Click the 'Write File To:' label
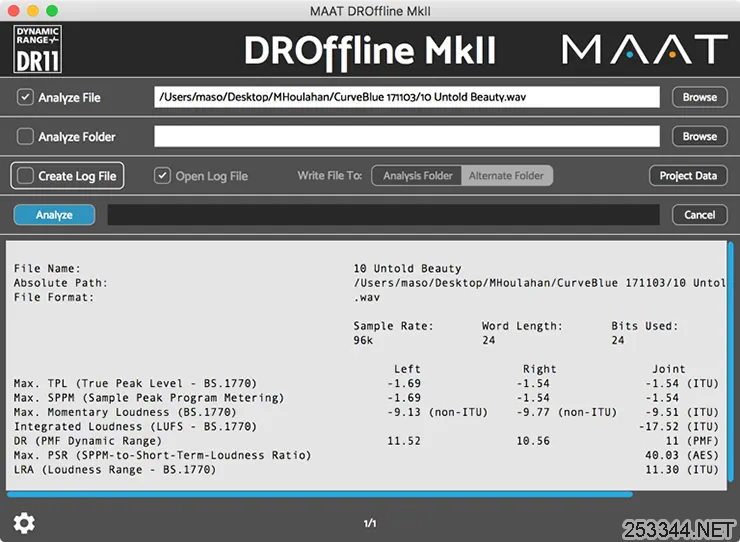Image resolution: width=740 pixels, height=542 pixels. [x=330, y=176]
